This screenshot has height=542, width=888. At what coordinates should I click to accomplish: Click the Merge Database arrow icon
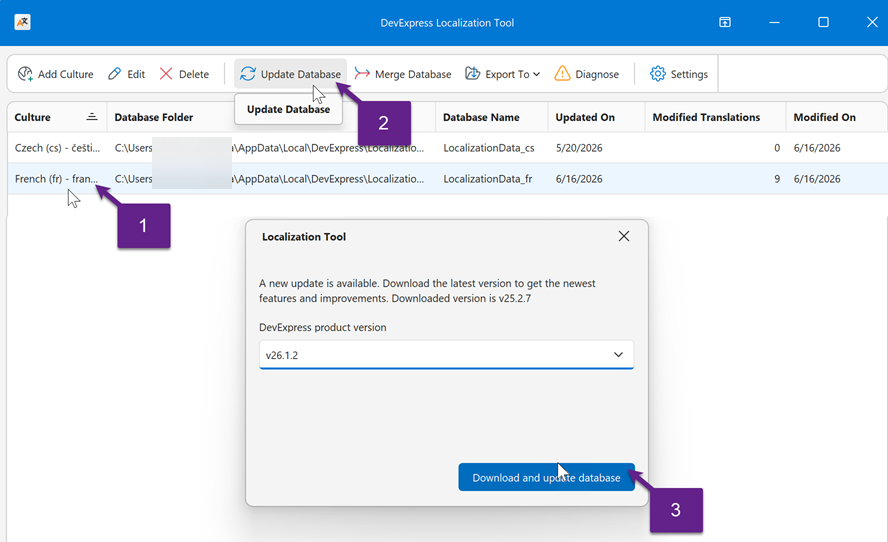(362, 73)
